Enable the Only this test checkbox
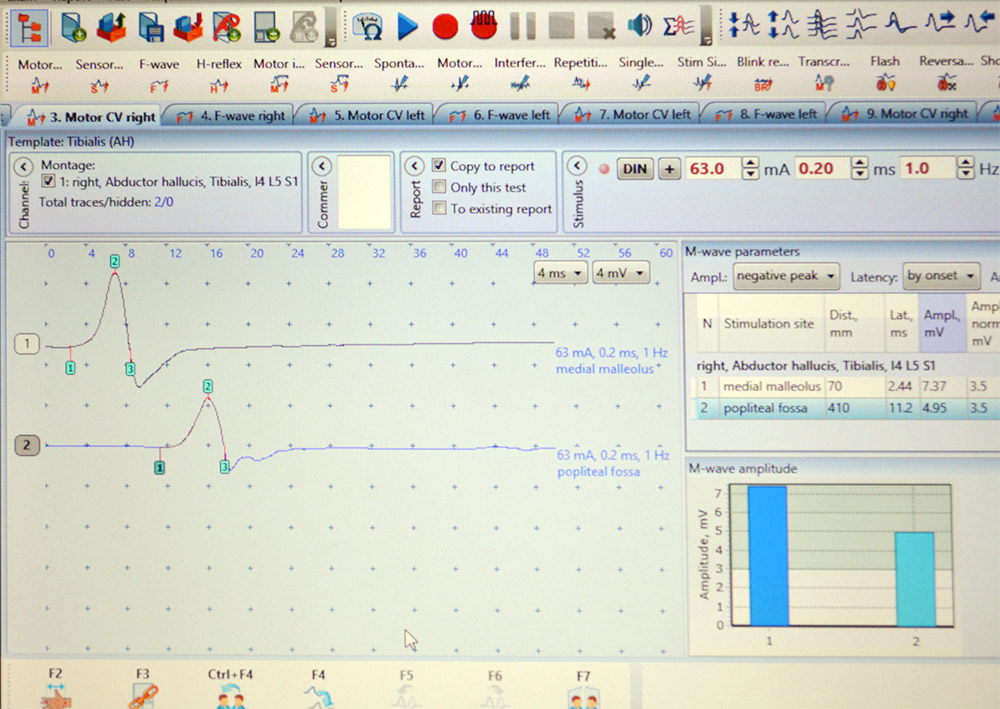This screenshot has width=1000, height=709. (x=439, y=187)
